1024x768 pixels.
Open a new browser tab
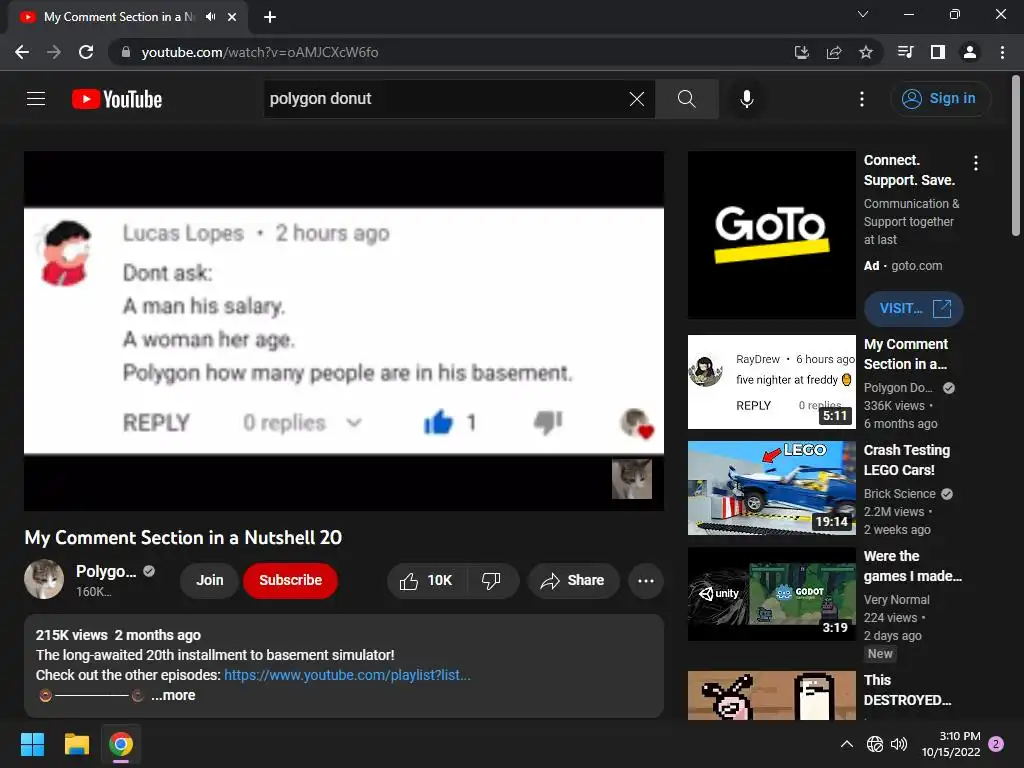tap(270, 17)
